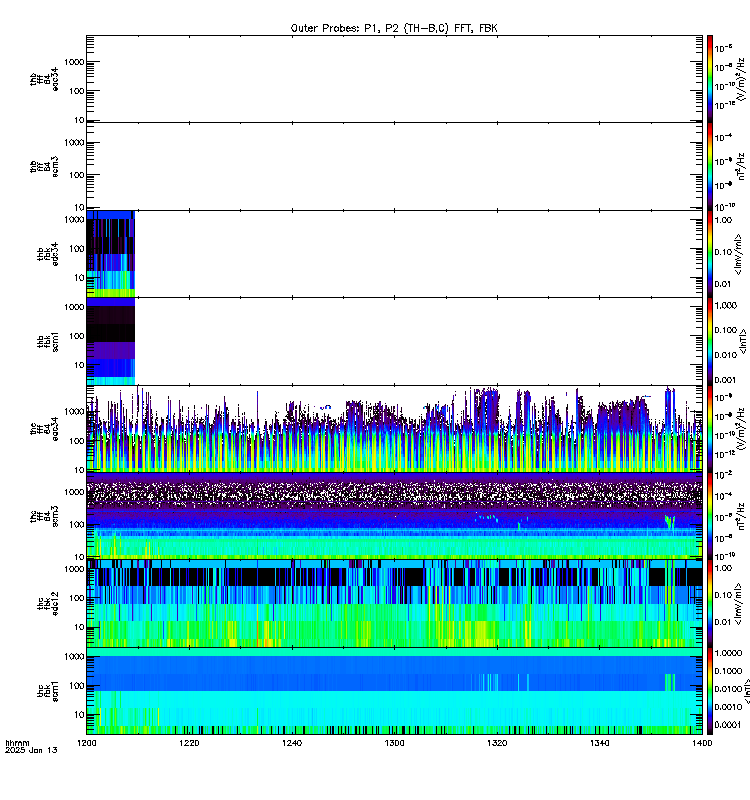The width and height of the screenshot is (750, 800).
Task: Click the color bar beside the thb edc34 panel
Action: coord(710,254)
